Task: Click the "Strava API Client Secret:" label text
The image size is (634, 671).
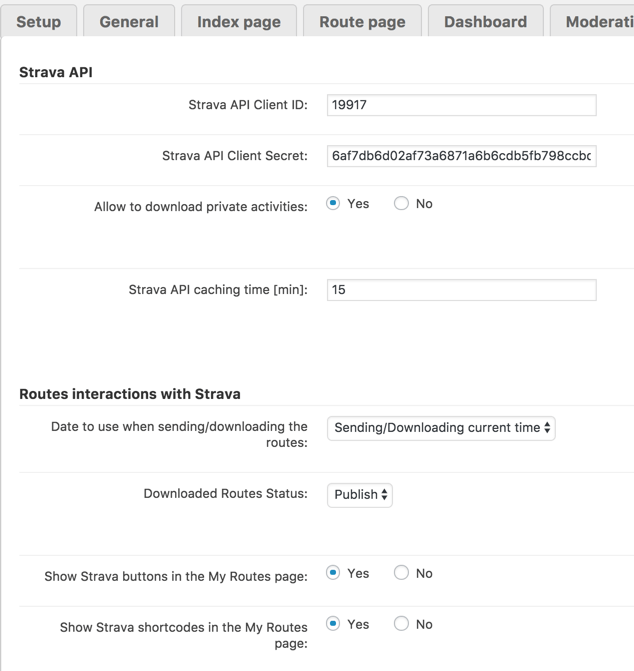Action: (235, 156)
